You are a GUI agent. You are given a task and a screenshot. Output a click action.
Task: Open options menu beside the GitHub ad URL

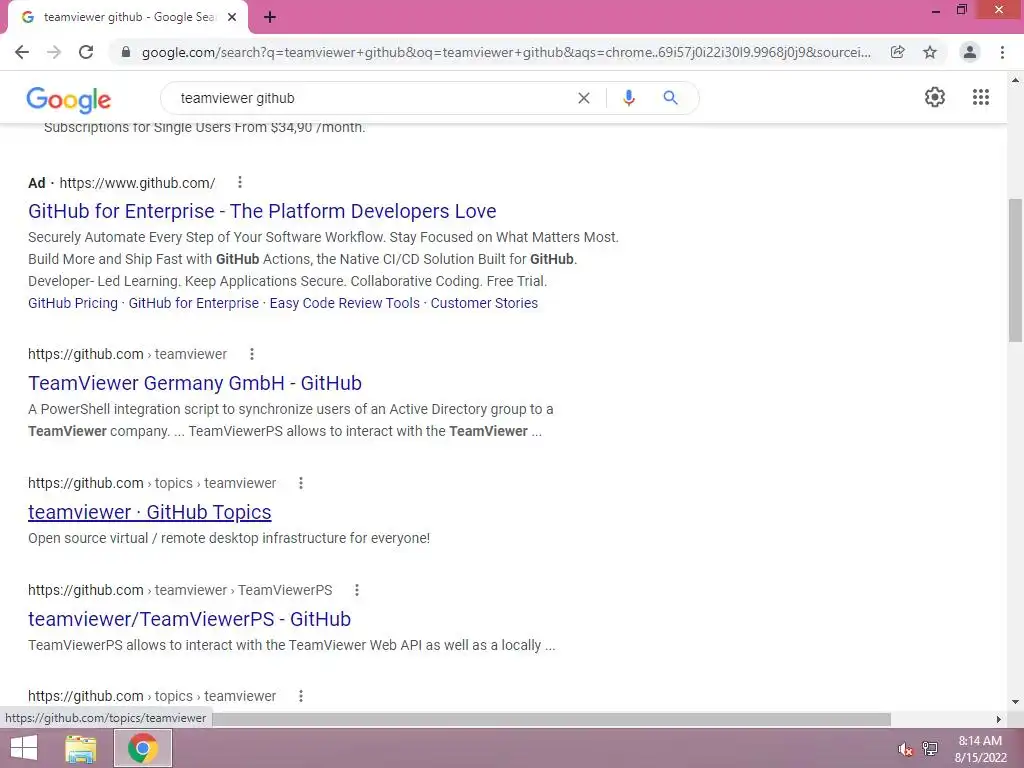coord(240,182)
